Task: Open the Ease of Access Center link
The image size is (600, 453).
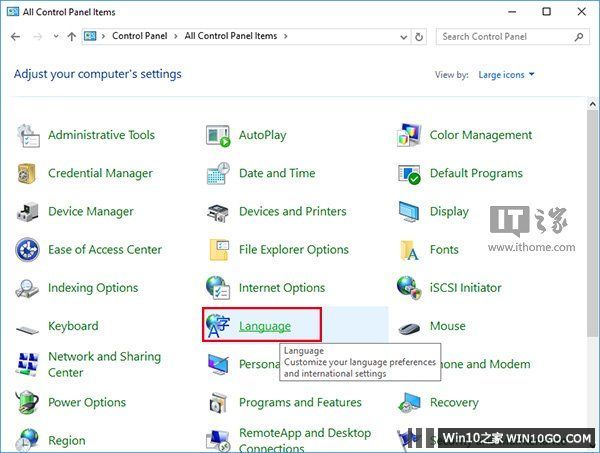Action: [105, 250]
